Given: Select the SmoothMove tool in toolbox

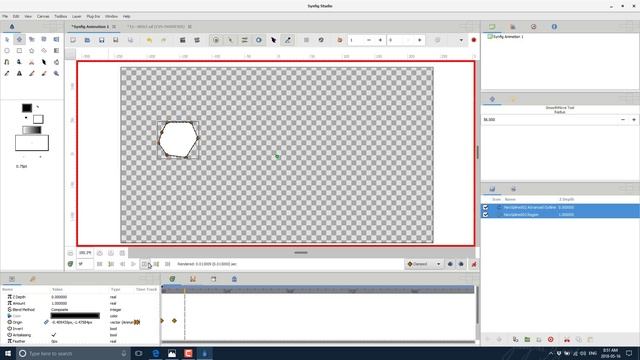Looking at the screenshot, I should coord(19,40).
